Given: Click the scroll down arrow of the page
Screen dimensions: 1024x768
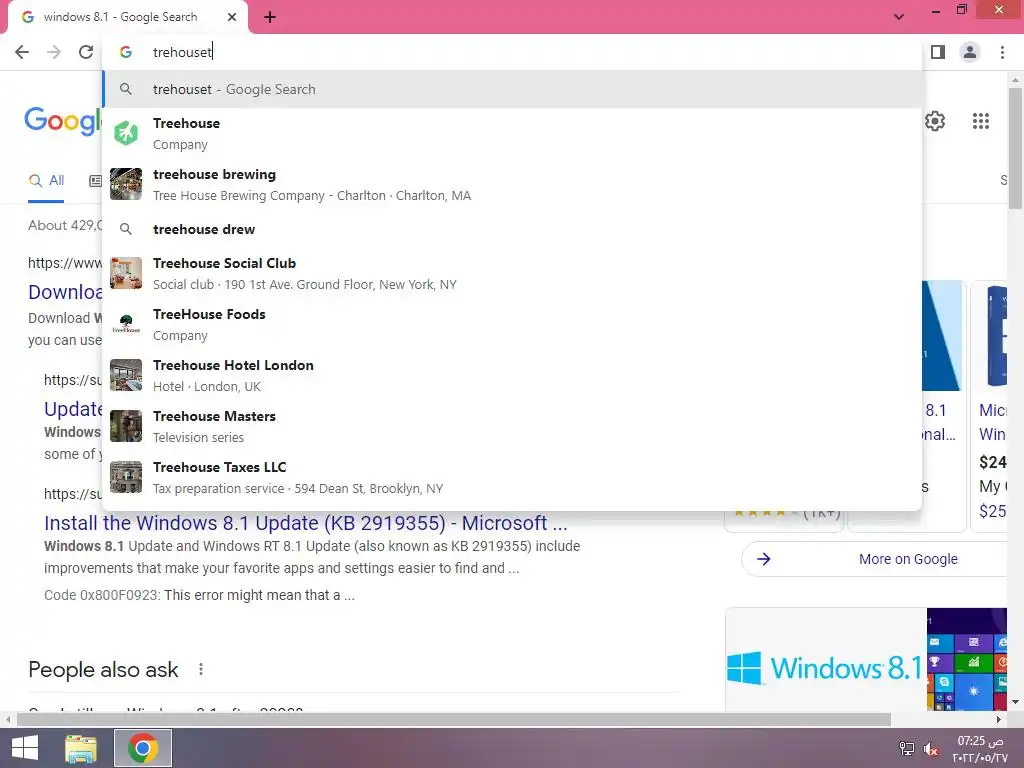Looking at the screenshot, I should click(1015, 702).
